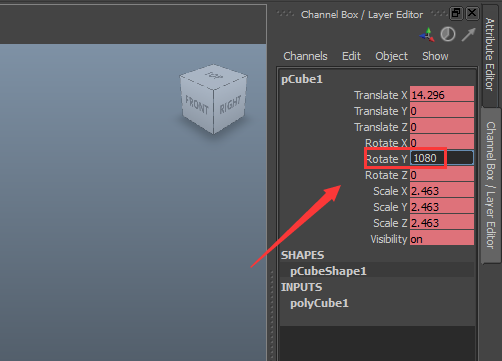Open the Channels menu
This screenshot has width=502, height=361.
click(305, 56)
